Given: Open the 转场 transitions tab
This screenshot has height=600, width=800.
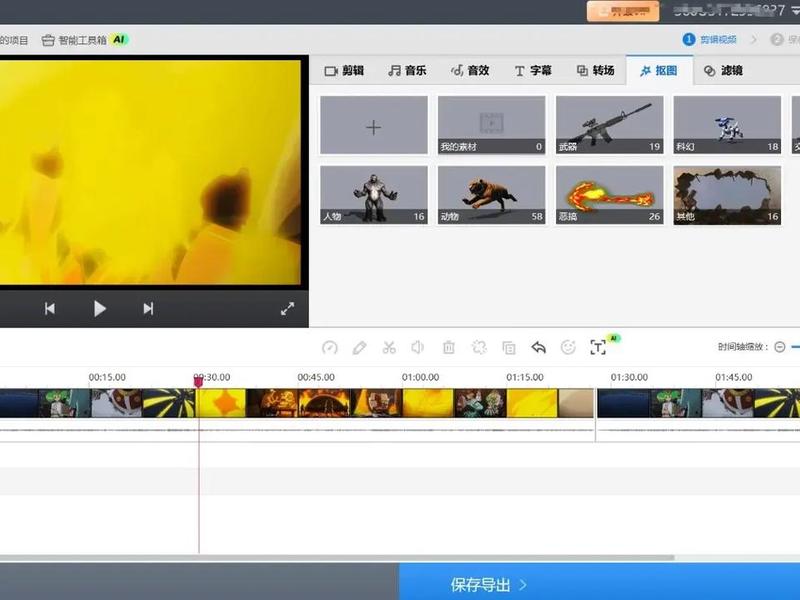Looking at the screenshot, I should 595,70.
